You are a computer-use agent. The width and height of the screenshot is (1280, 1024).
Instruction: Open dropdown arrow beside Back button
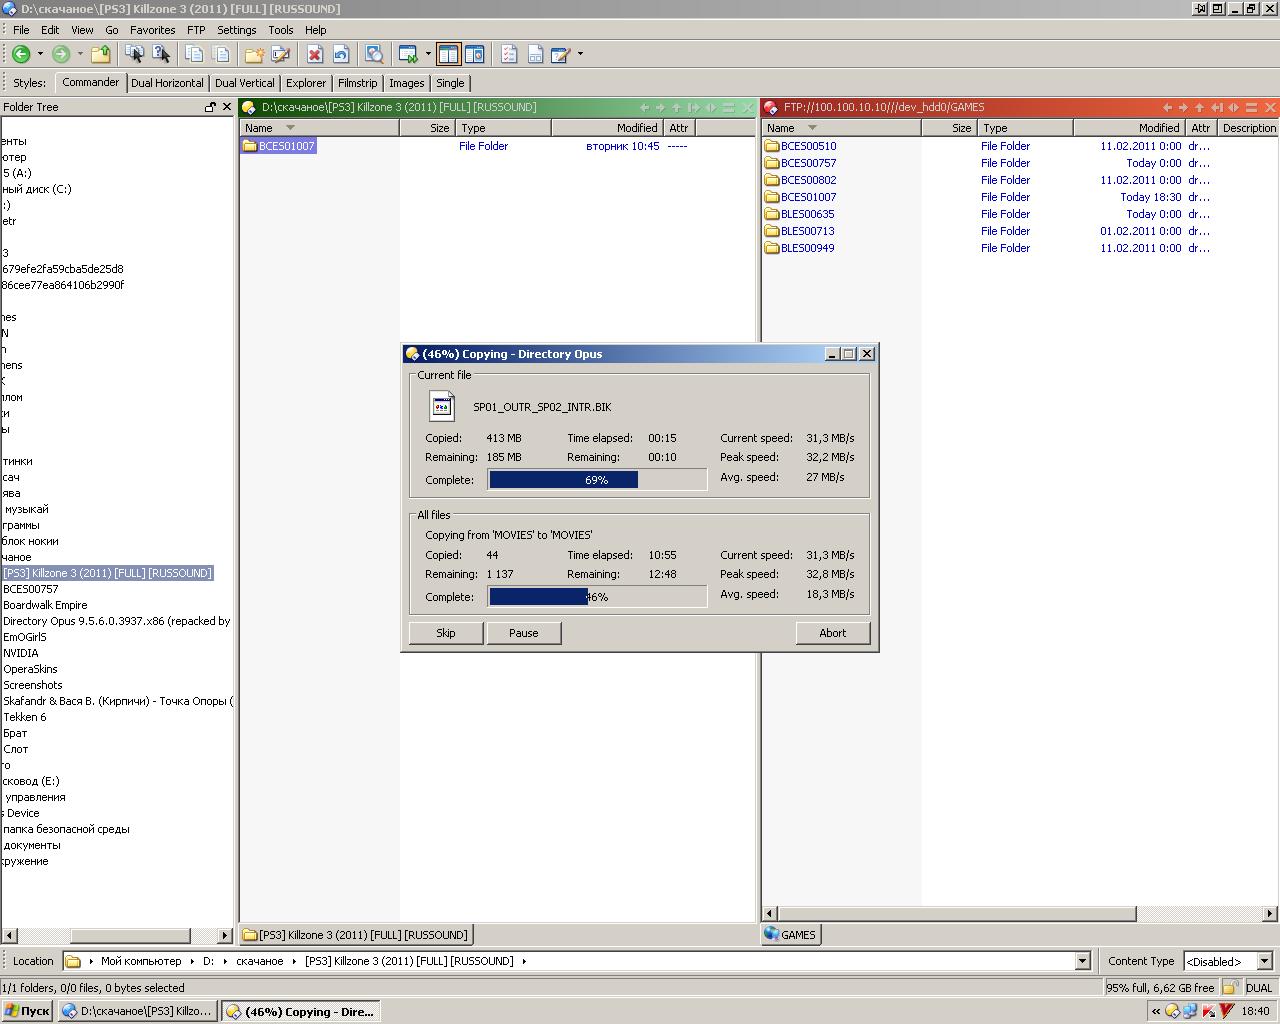pyautogui.click(x=40, y=54)
